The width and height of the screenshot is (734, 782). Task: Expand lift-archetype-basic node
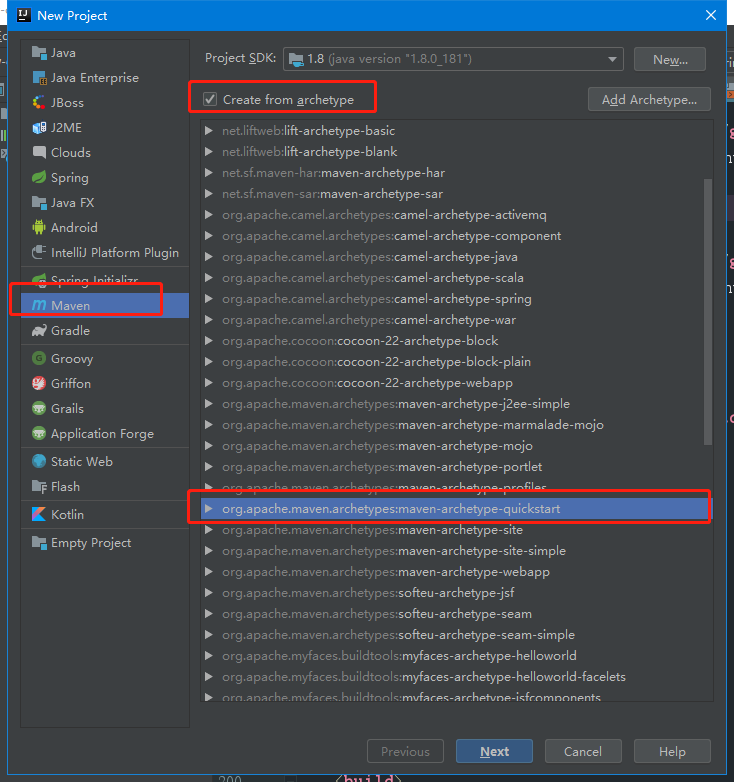[209, 131]
